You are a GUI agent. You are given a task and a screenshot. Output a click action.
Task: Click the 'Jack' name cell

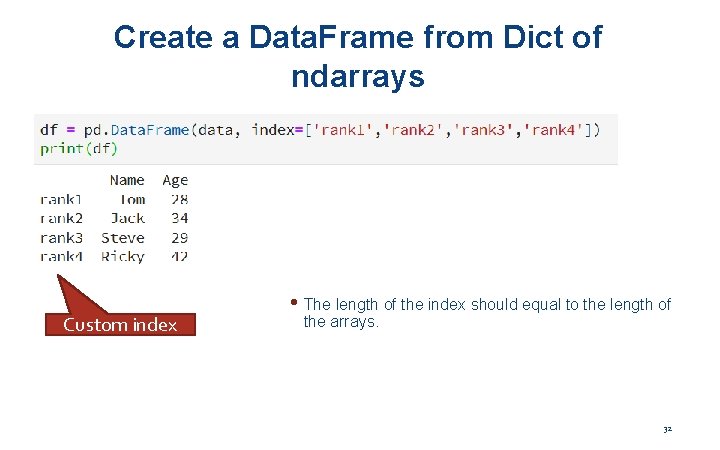[x=128, y=219]
